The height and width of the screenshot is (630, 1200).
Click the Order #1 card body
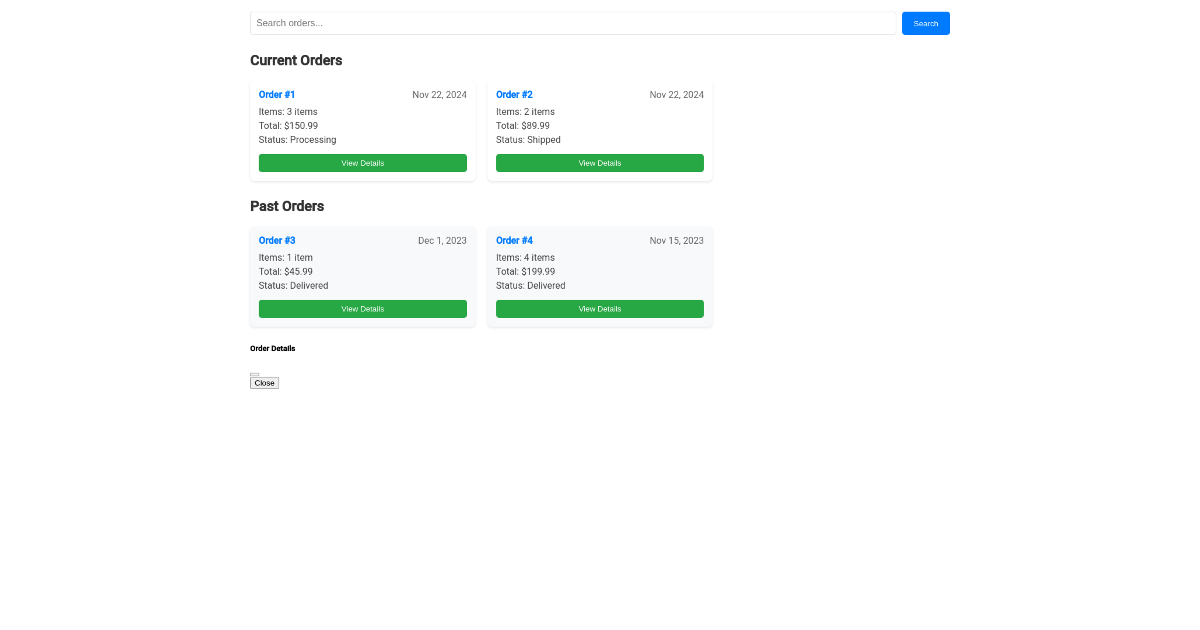(x=362, y=126)
